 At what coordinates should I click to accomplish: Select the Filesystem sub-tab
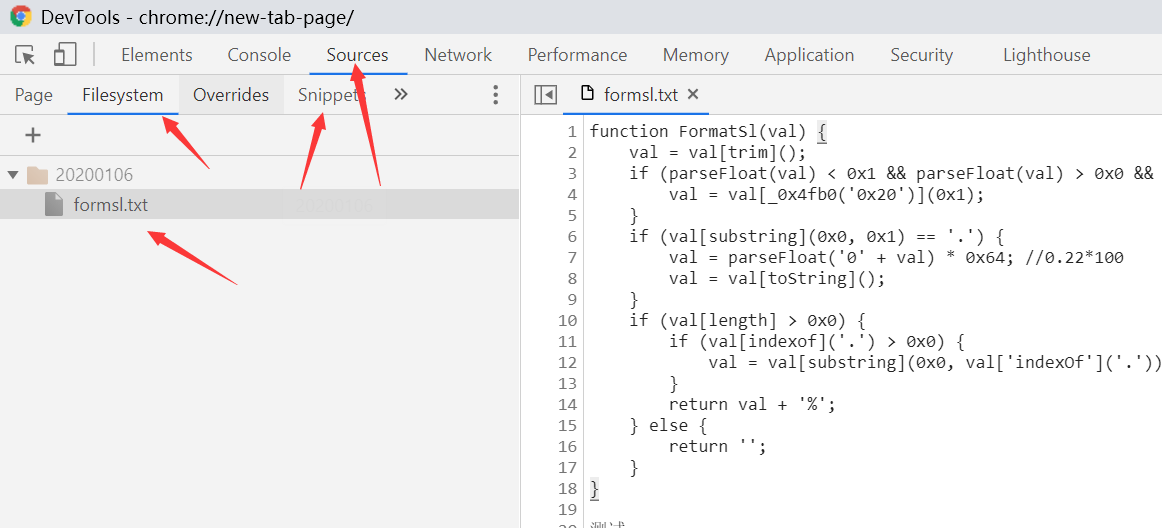[x=123, y=95]
